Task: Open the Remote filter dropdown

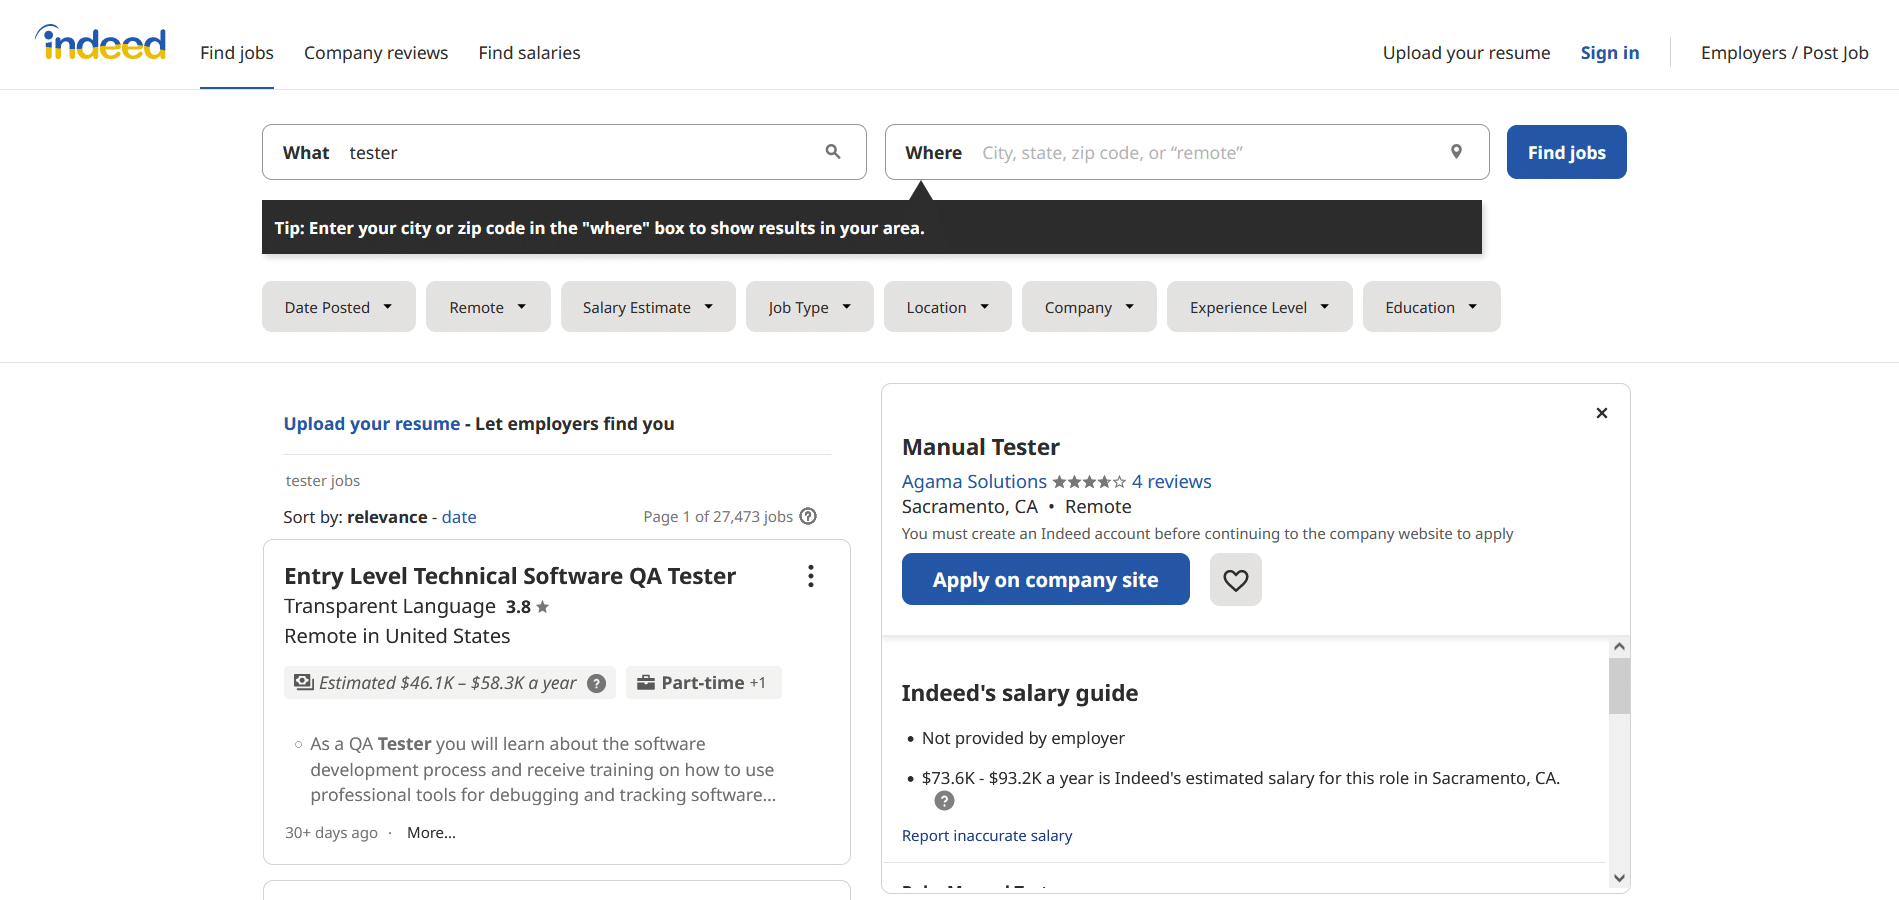Action: point(488,307)
